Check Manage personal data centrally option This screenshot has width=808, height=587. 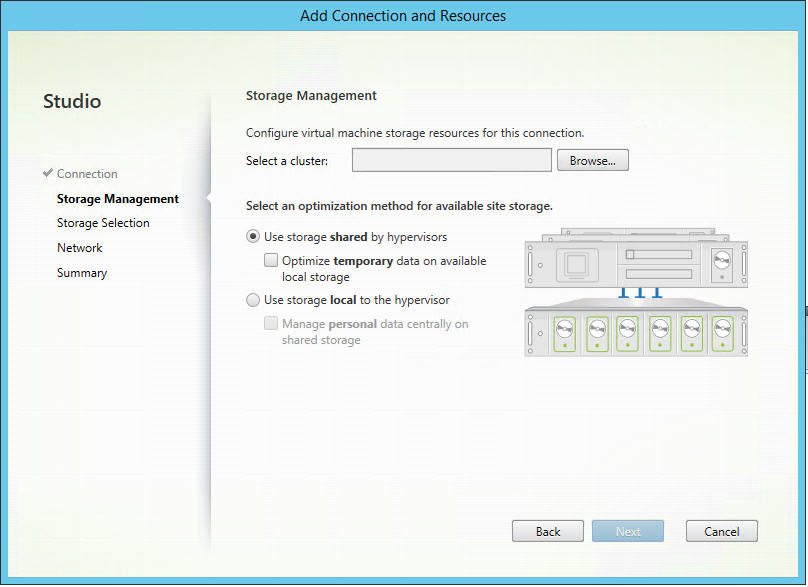coord(271,324)
